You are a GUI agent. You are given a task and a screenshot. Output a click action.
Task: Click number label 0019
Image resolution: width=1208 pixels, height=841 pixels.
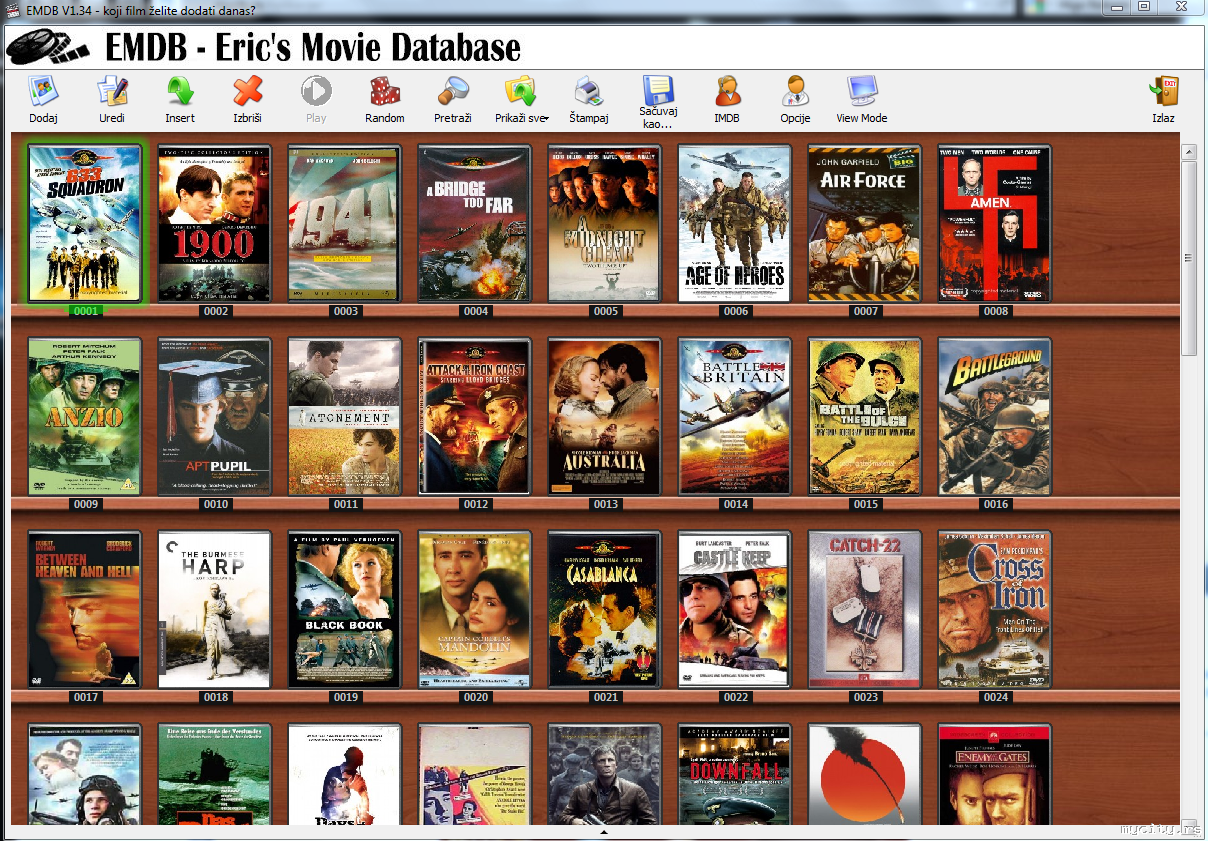coord(346,697)
